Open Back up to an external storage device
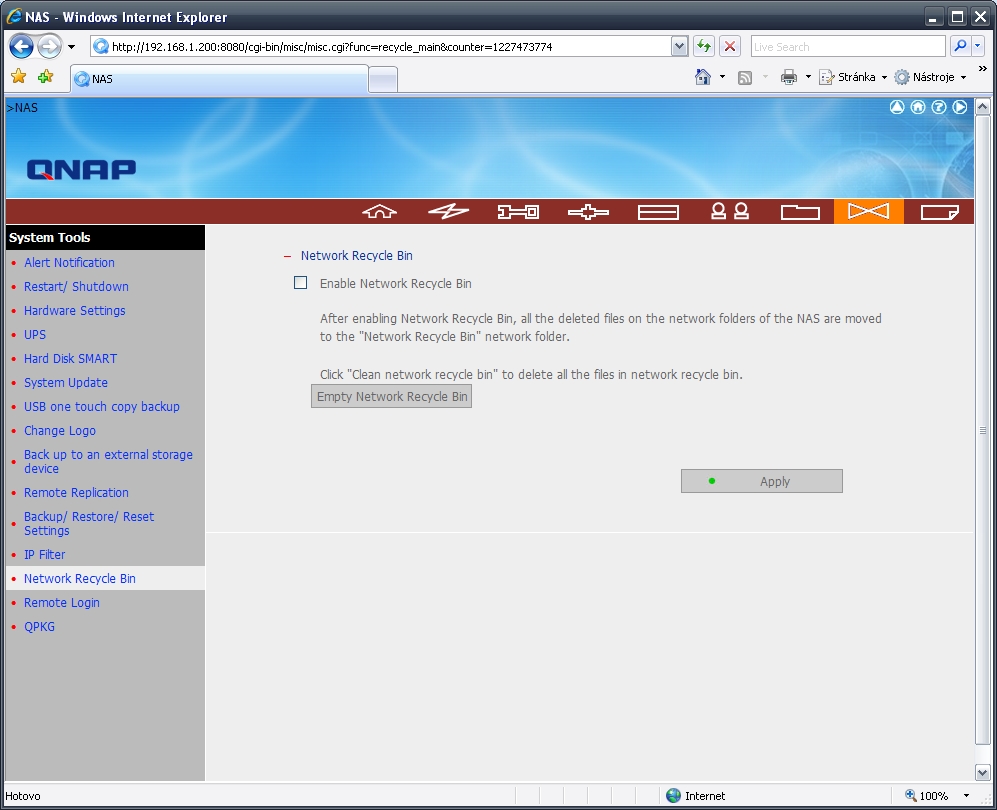997x810 pixels. click(x=108, y=462)
